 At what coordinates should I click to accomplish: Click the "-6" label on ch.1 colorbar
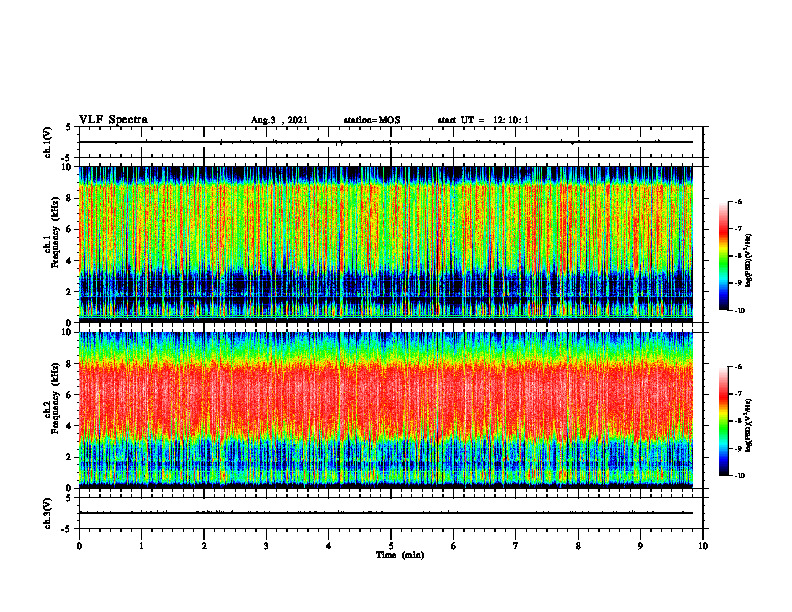(x=738, y=201)
